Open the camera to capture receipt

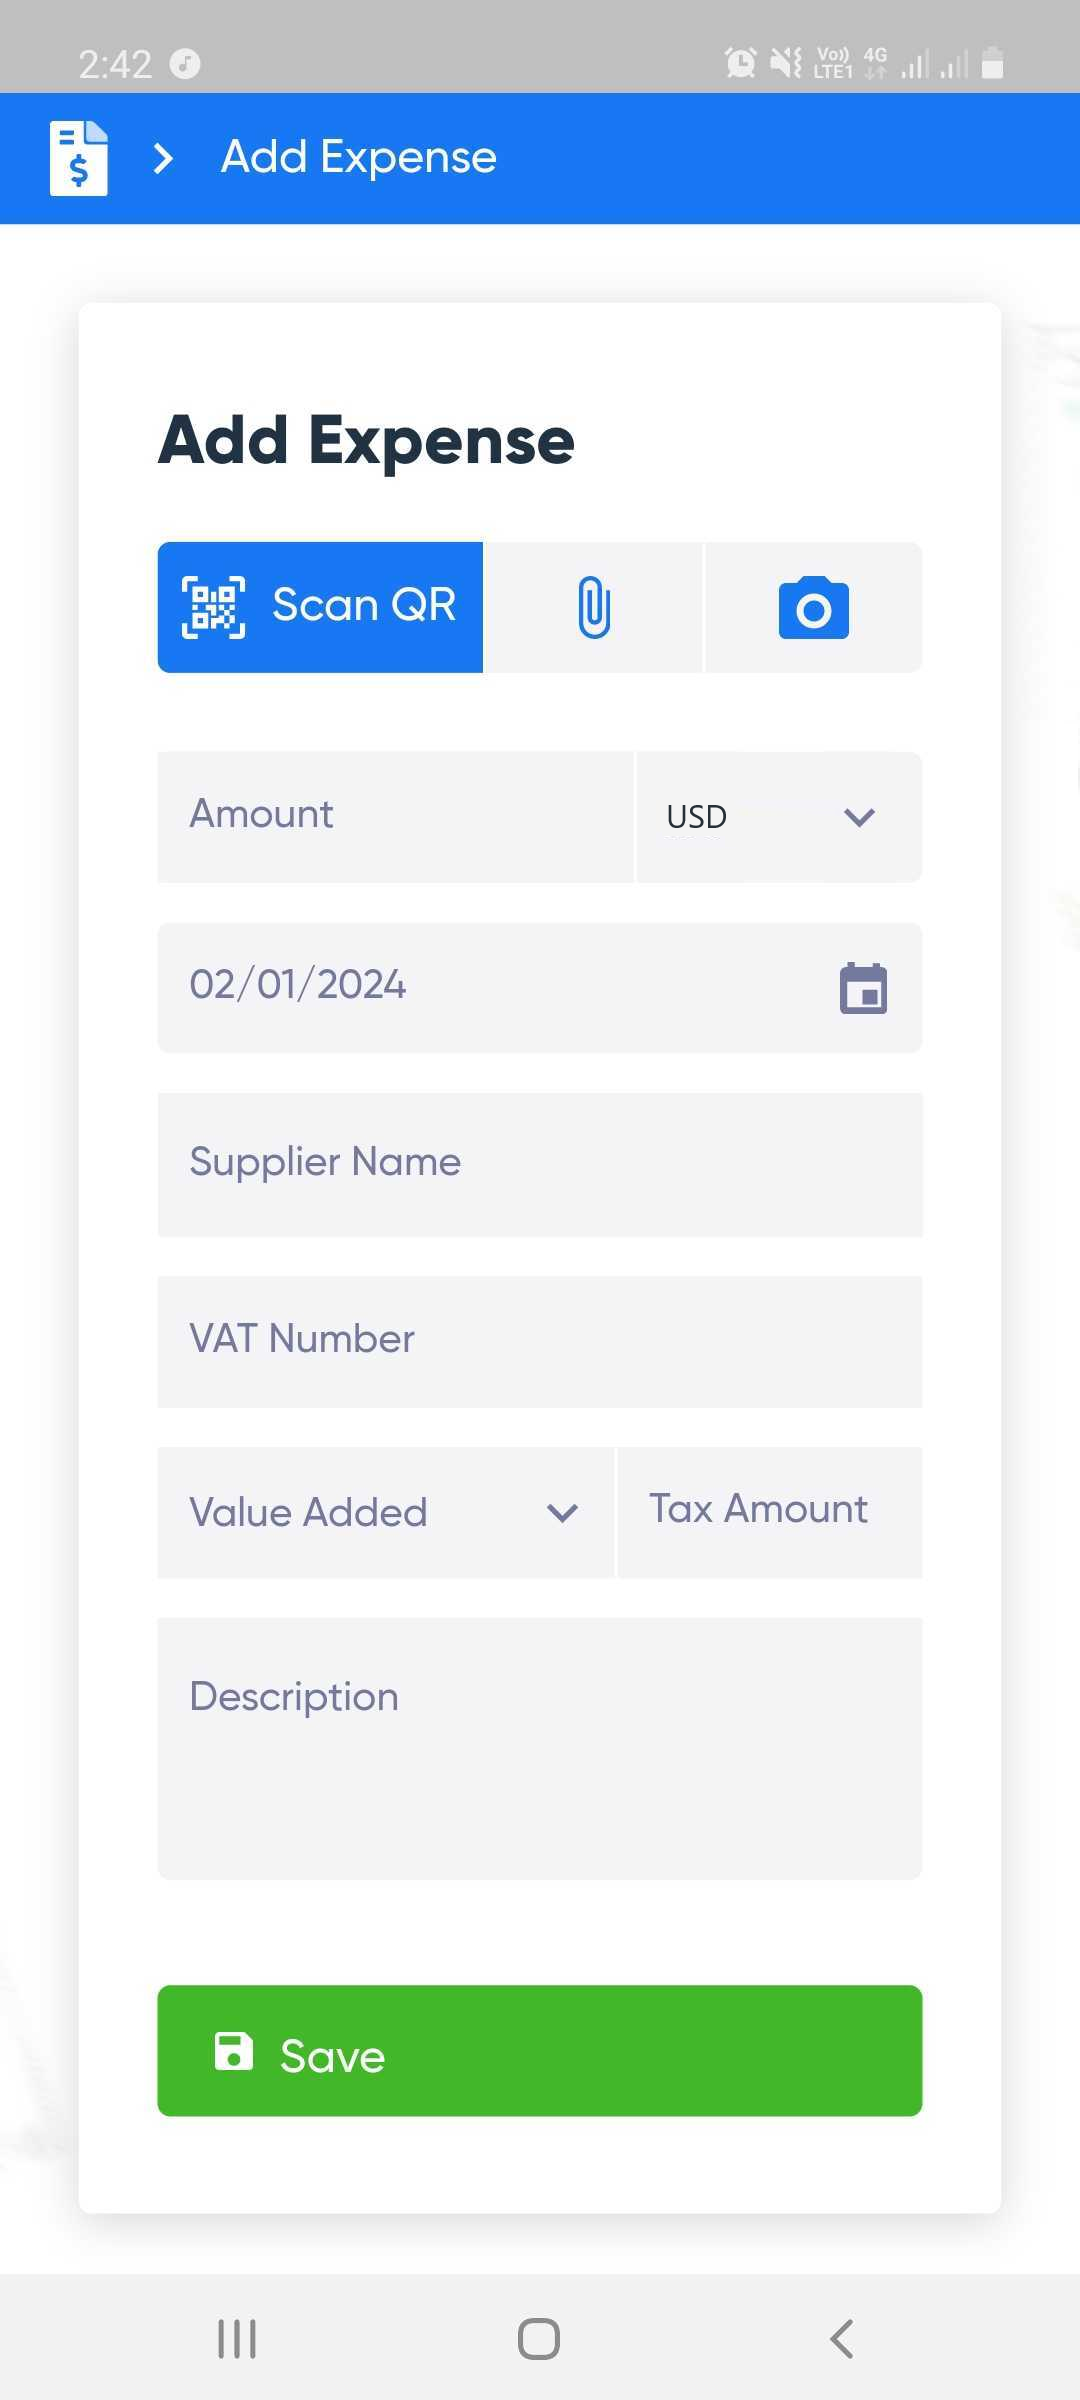[x=813, y=607]
